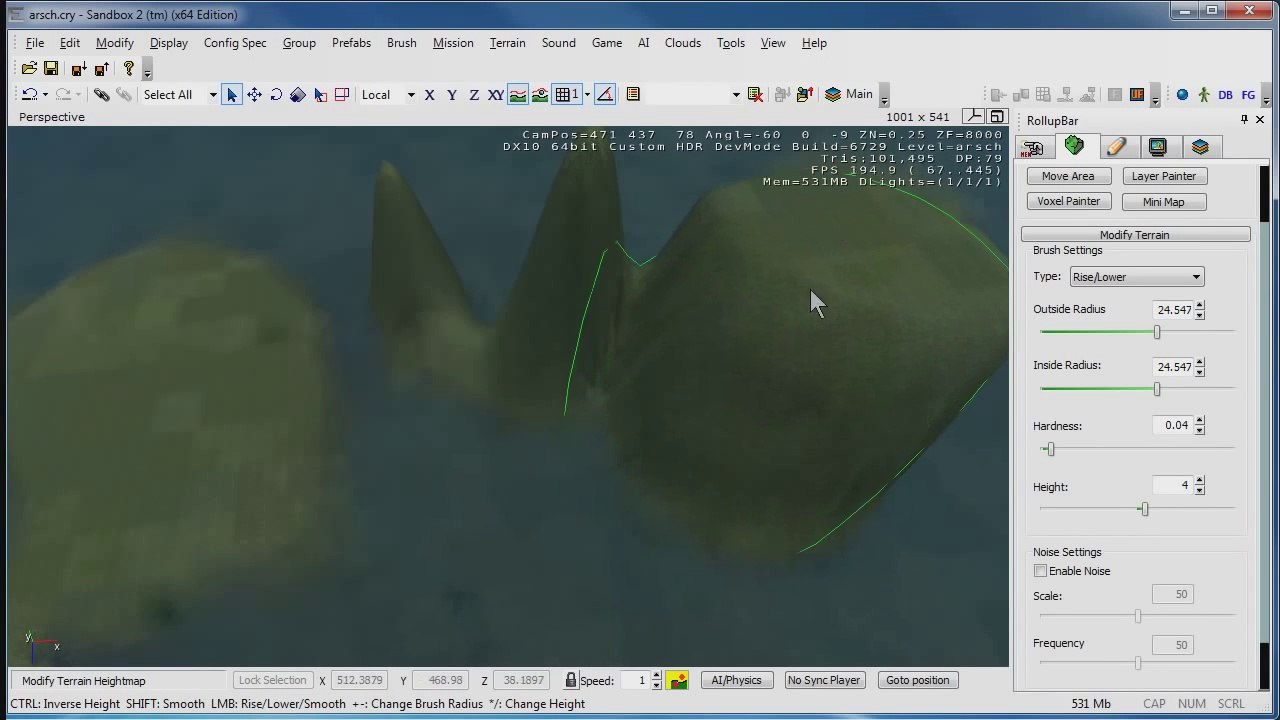Choose the Move tool
This screenshot has height=720, width=1280.
coord(254,95)
